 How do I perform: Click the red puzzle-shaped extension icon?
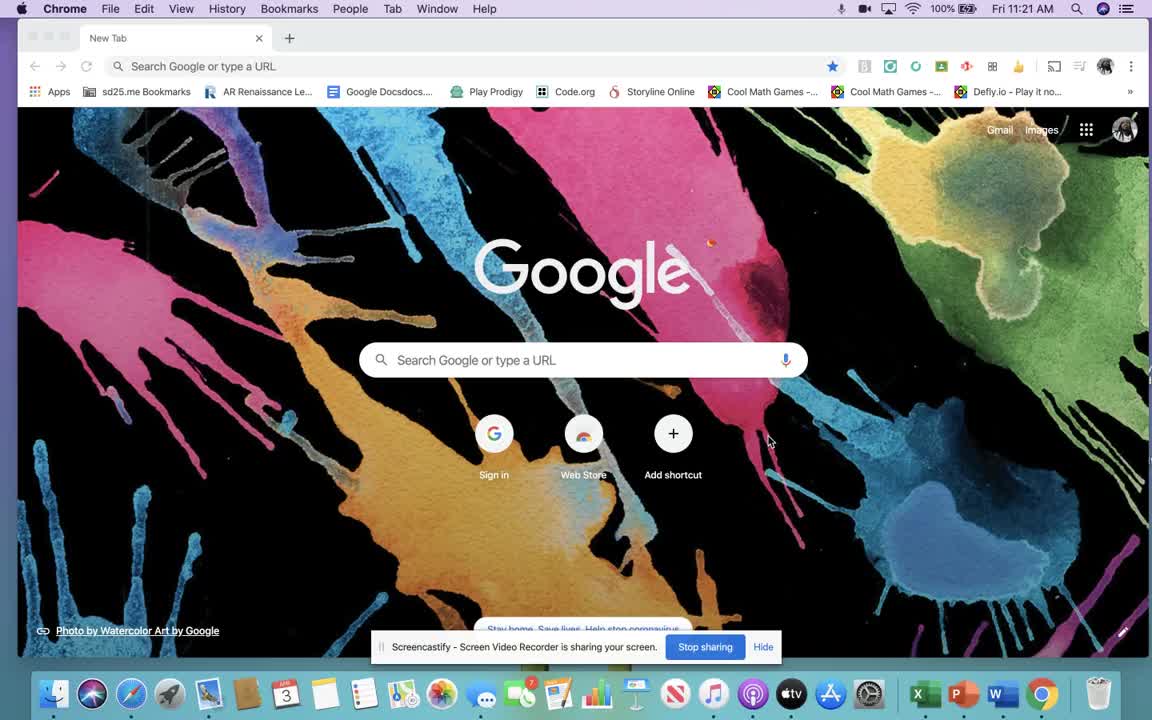[x=967, y=66]
